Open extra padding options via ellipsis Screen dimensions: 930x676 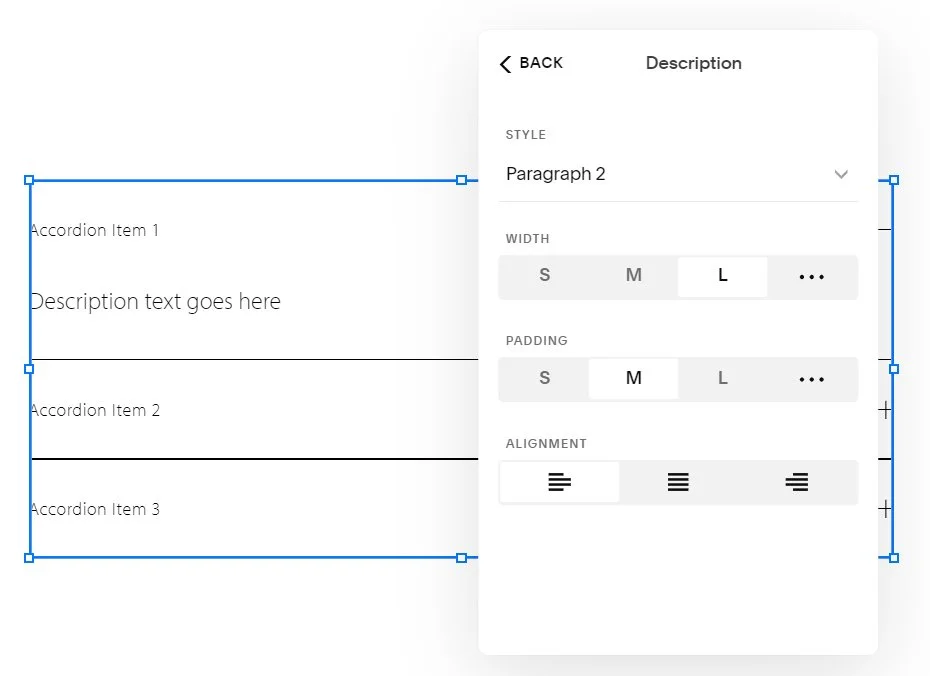pos(811,379)
